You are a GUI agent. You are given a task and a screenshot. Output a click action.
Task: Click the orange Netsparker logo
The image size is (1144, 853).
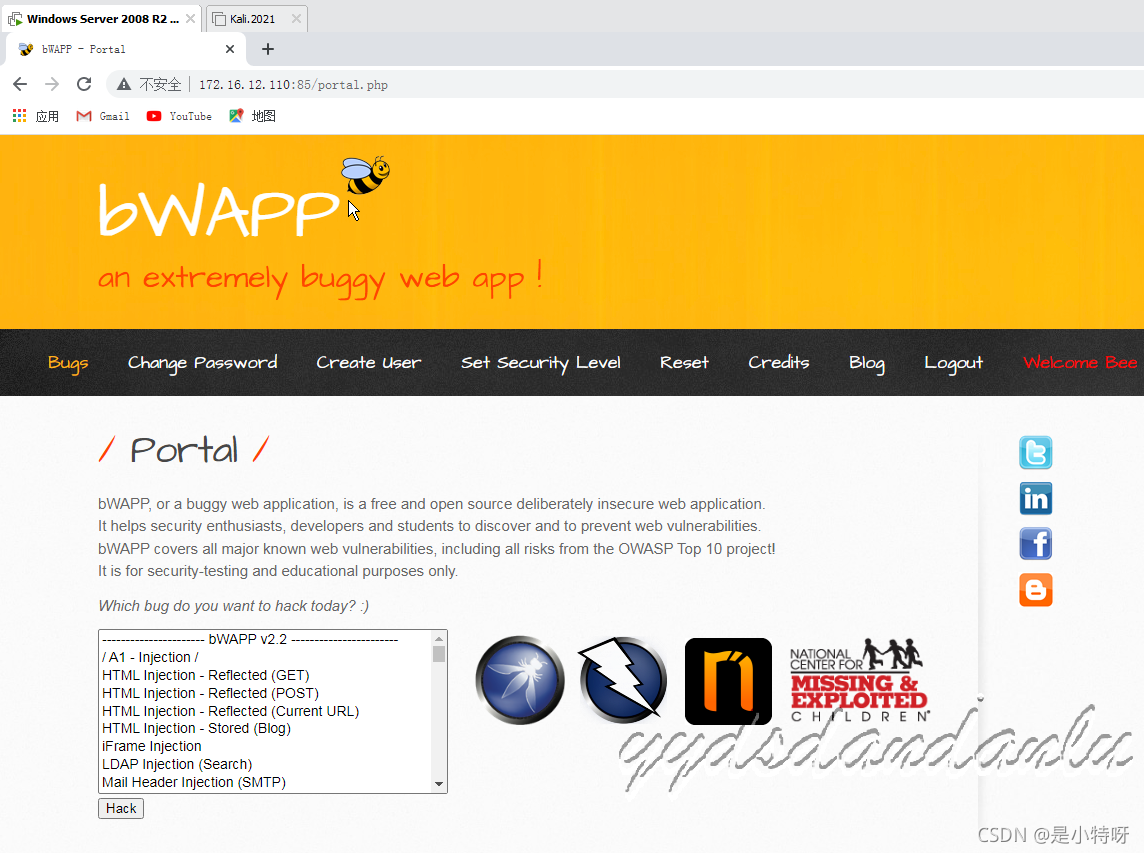(x=728, y=681)
